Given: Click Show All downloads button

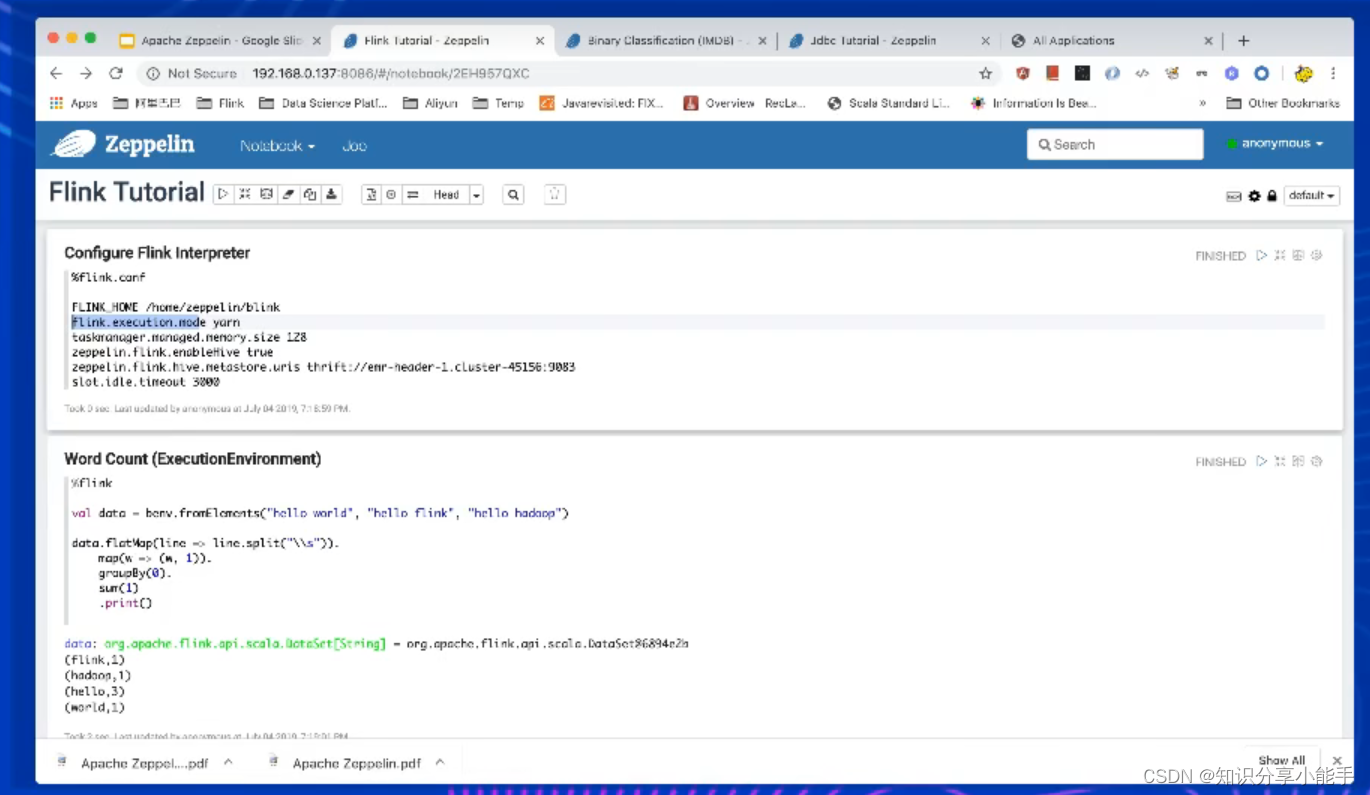Looking at the screenshot, I should click(1282, 761).
